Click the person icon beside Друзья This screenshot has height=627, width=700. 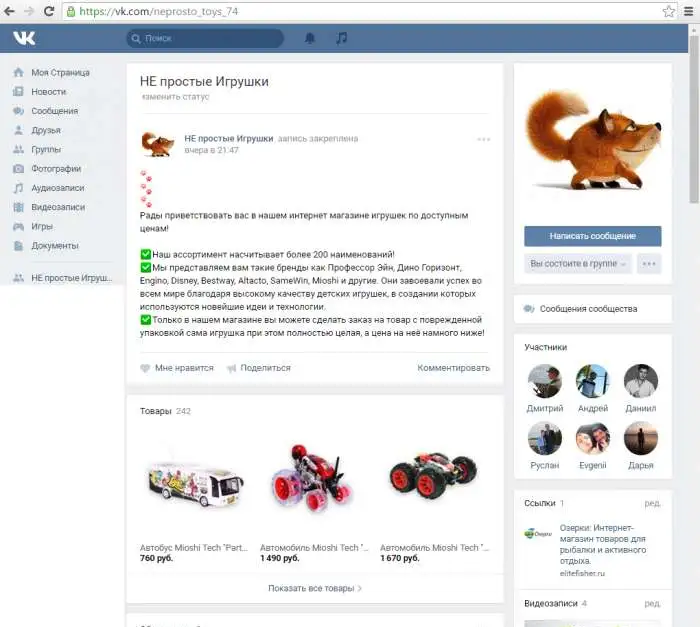tap(18, 130)
